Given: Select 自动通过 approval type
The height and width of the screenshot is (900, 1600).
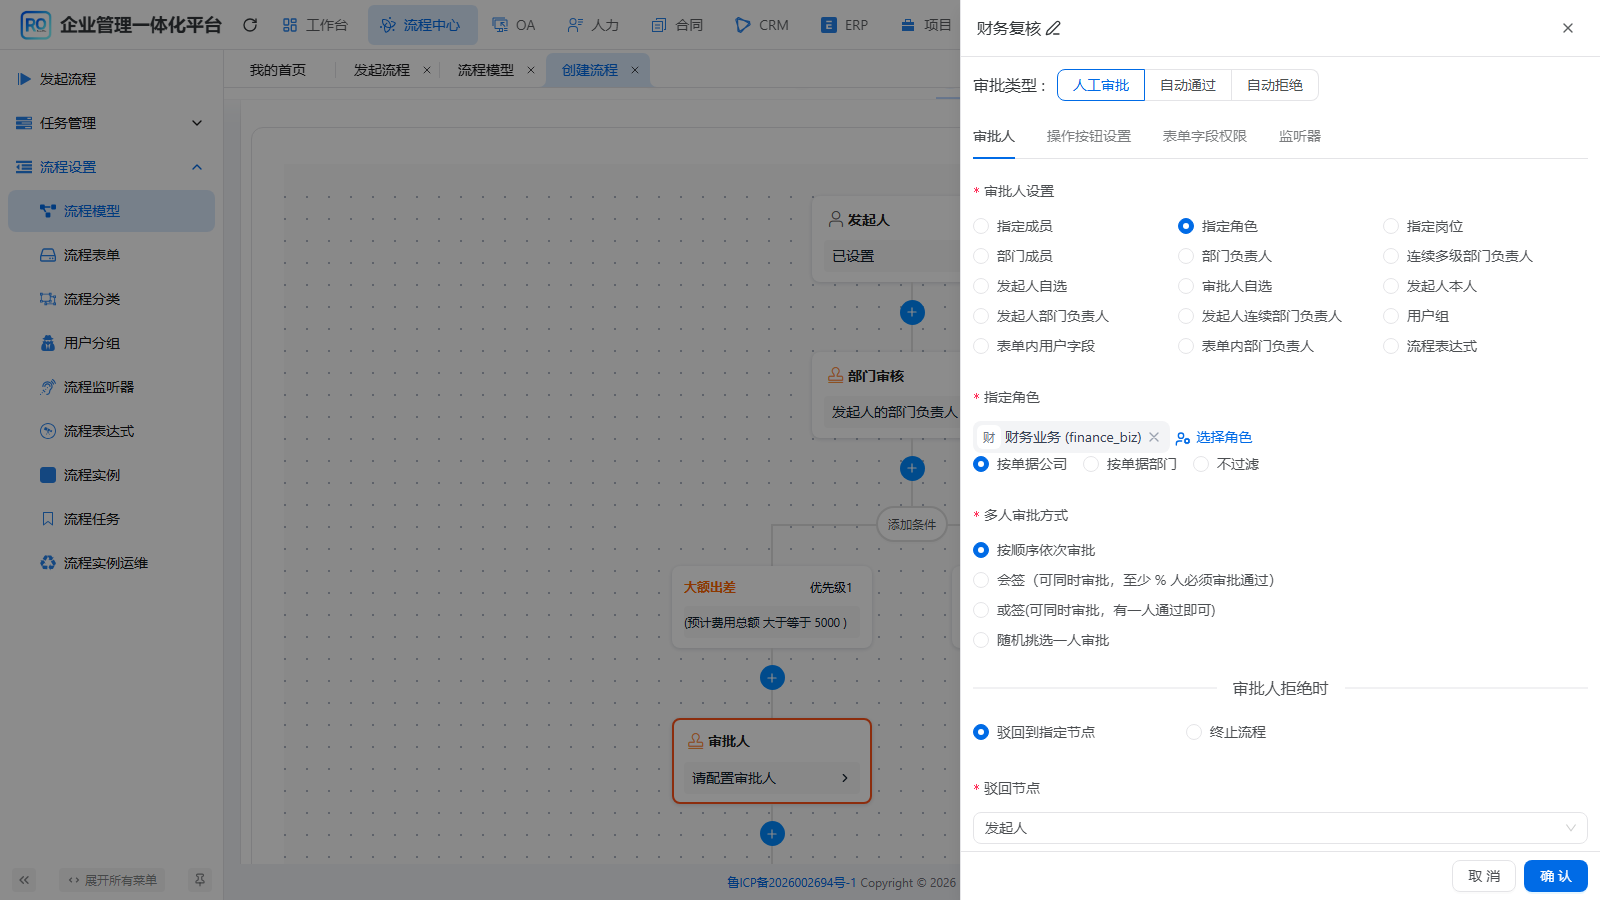Looking at the screenshot, I should [x=1188, y=85].
